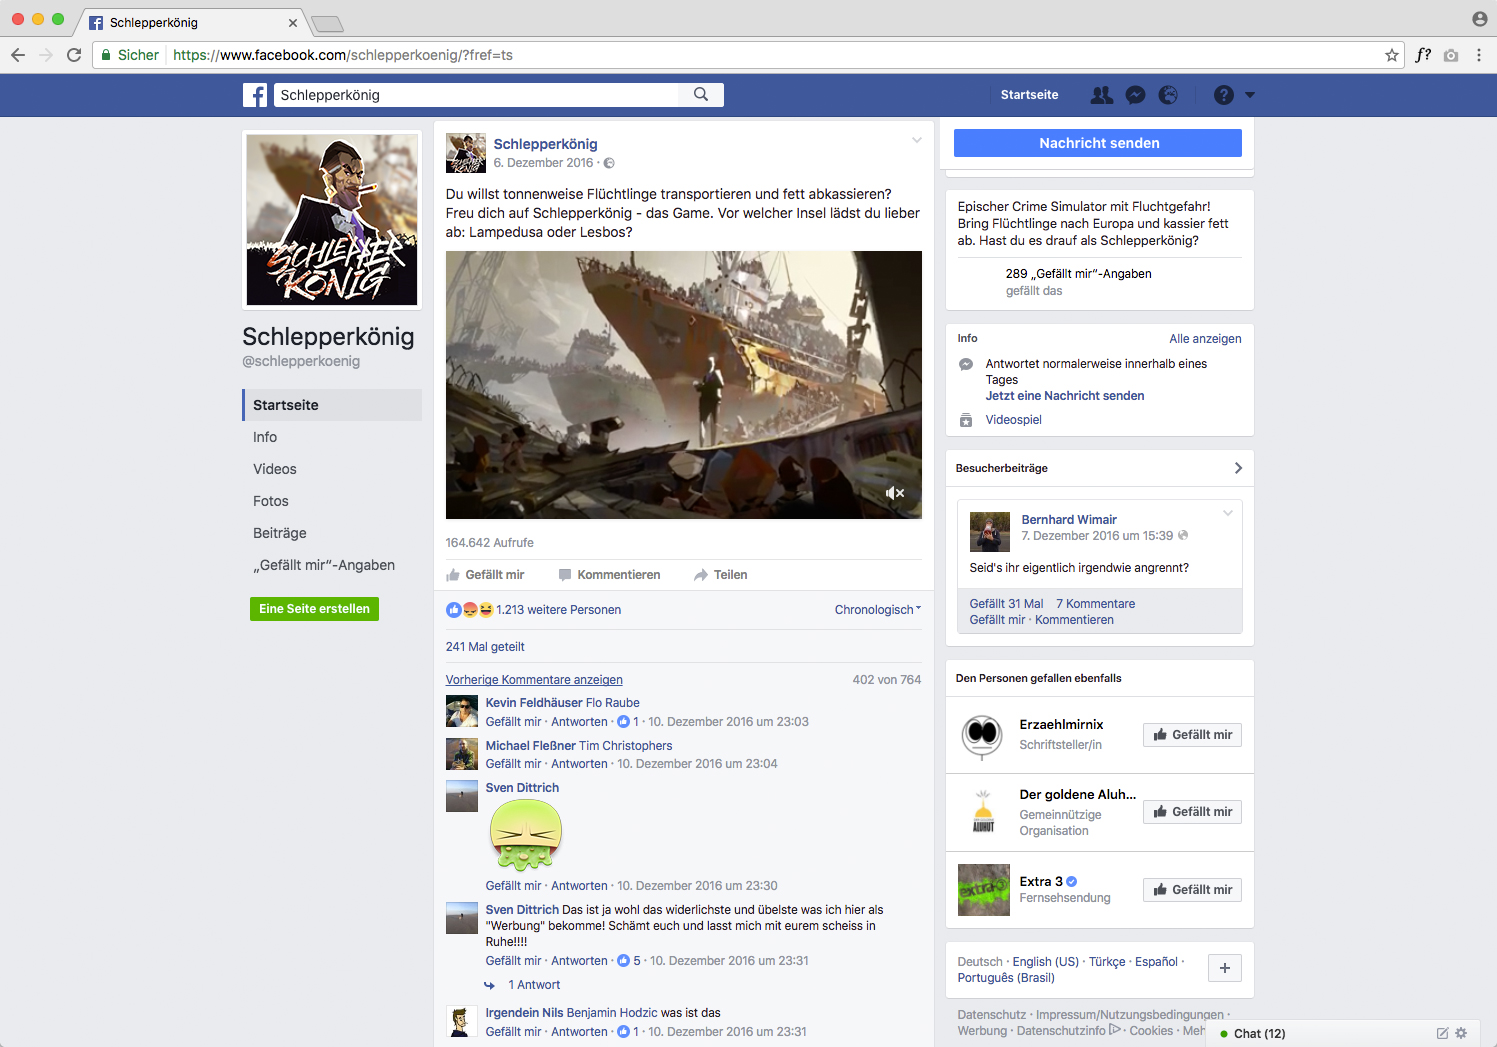Screen dimensions: 1497x1047
Task: Open notifications globe icon
Action: [x=1168, y=95]
